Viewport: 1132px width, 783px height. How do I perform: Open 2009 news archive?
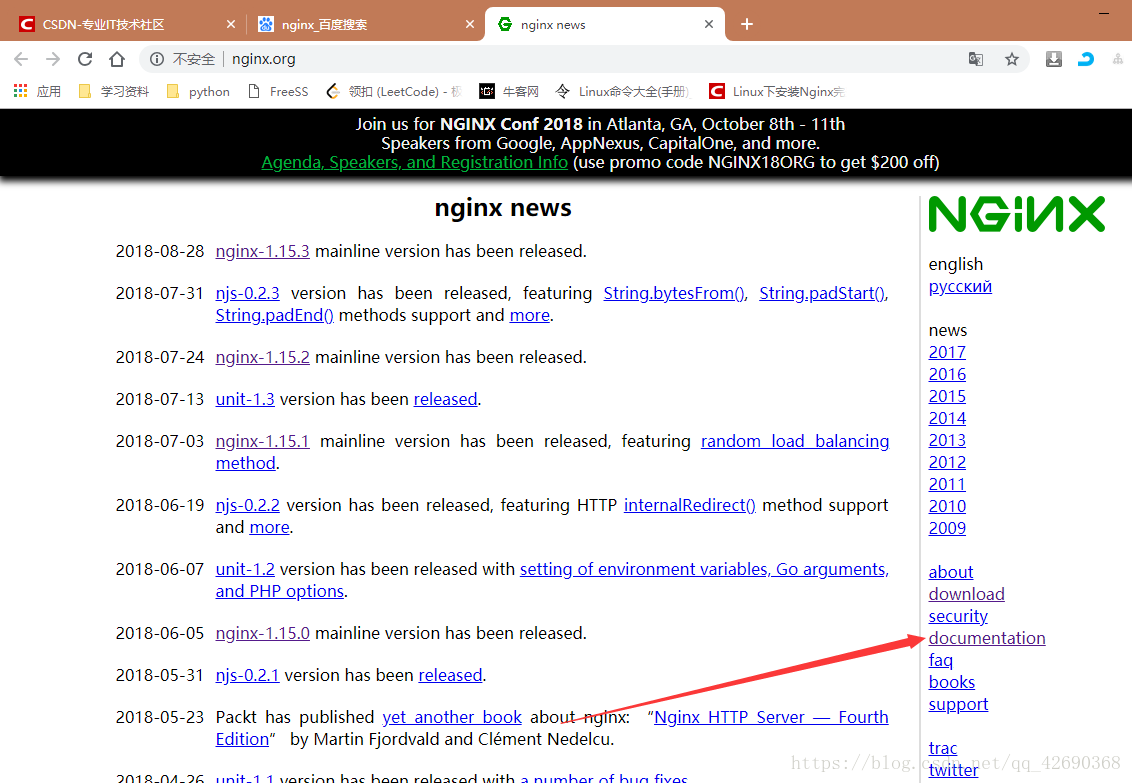point(947,528)
